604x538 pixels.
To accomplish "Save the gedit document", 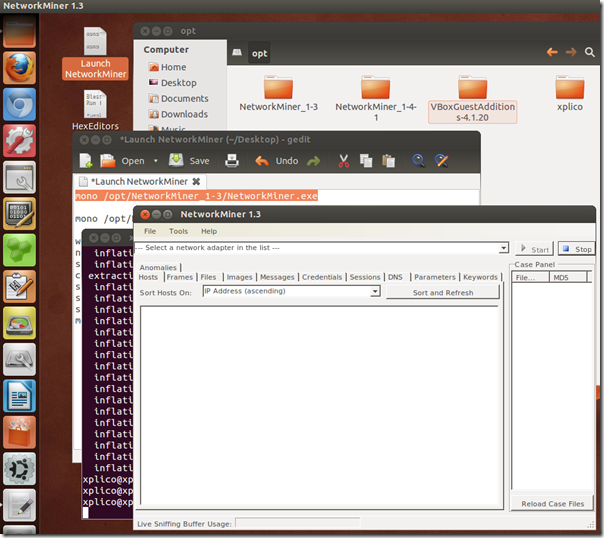I will point(189,161).
